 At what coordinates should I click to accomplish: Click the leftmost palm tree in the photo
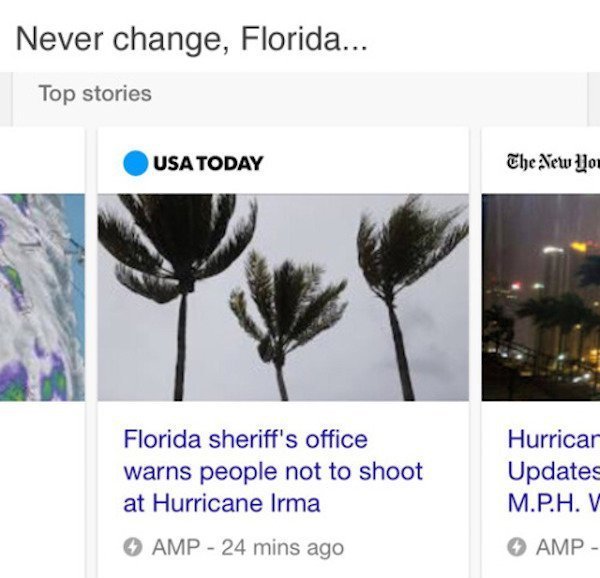pyautogui.click(x=181, y=290)
